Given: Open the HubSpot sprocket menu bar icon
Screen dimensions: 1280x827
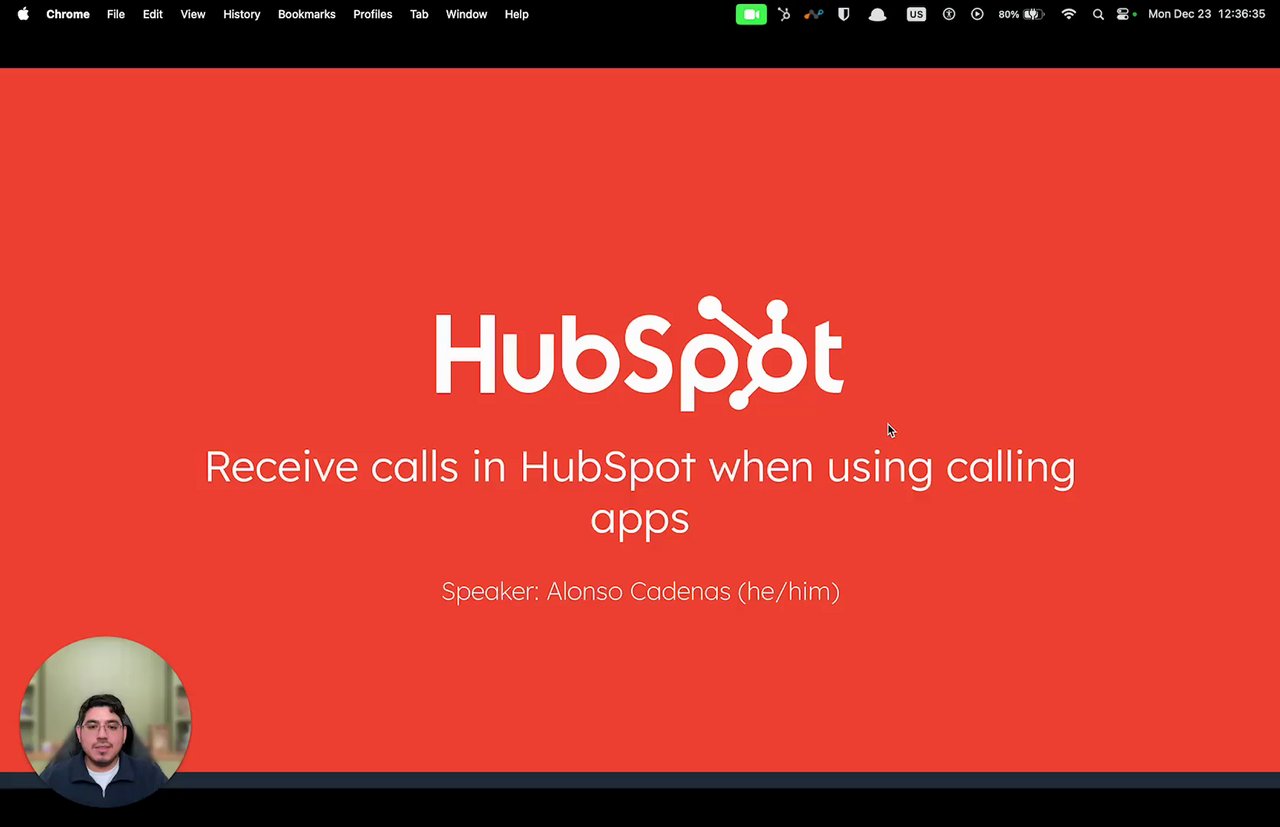Looking at the screenshot, I should coord(784,14).
